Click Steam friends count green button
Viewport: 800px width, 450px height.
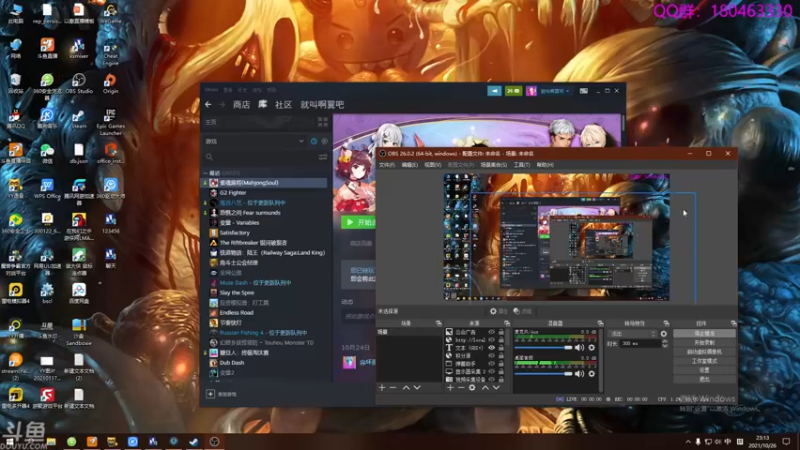[513, 91]
